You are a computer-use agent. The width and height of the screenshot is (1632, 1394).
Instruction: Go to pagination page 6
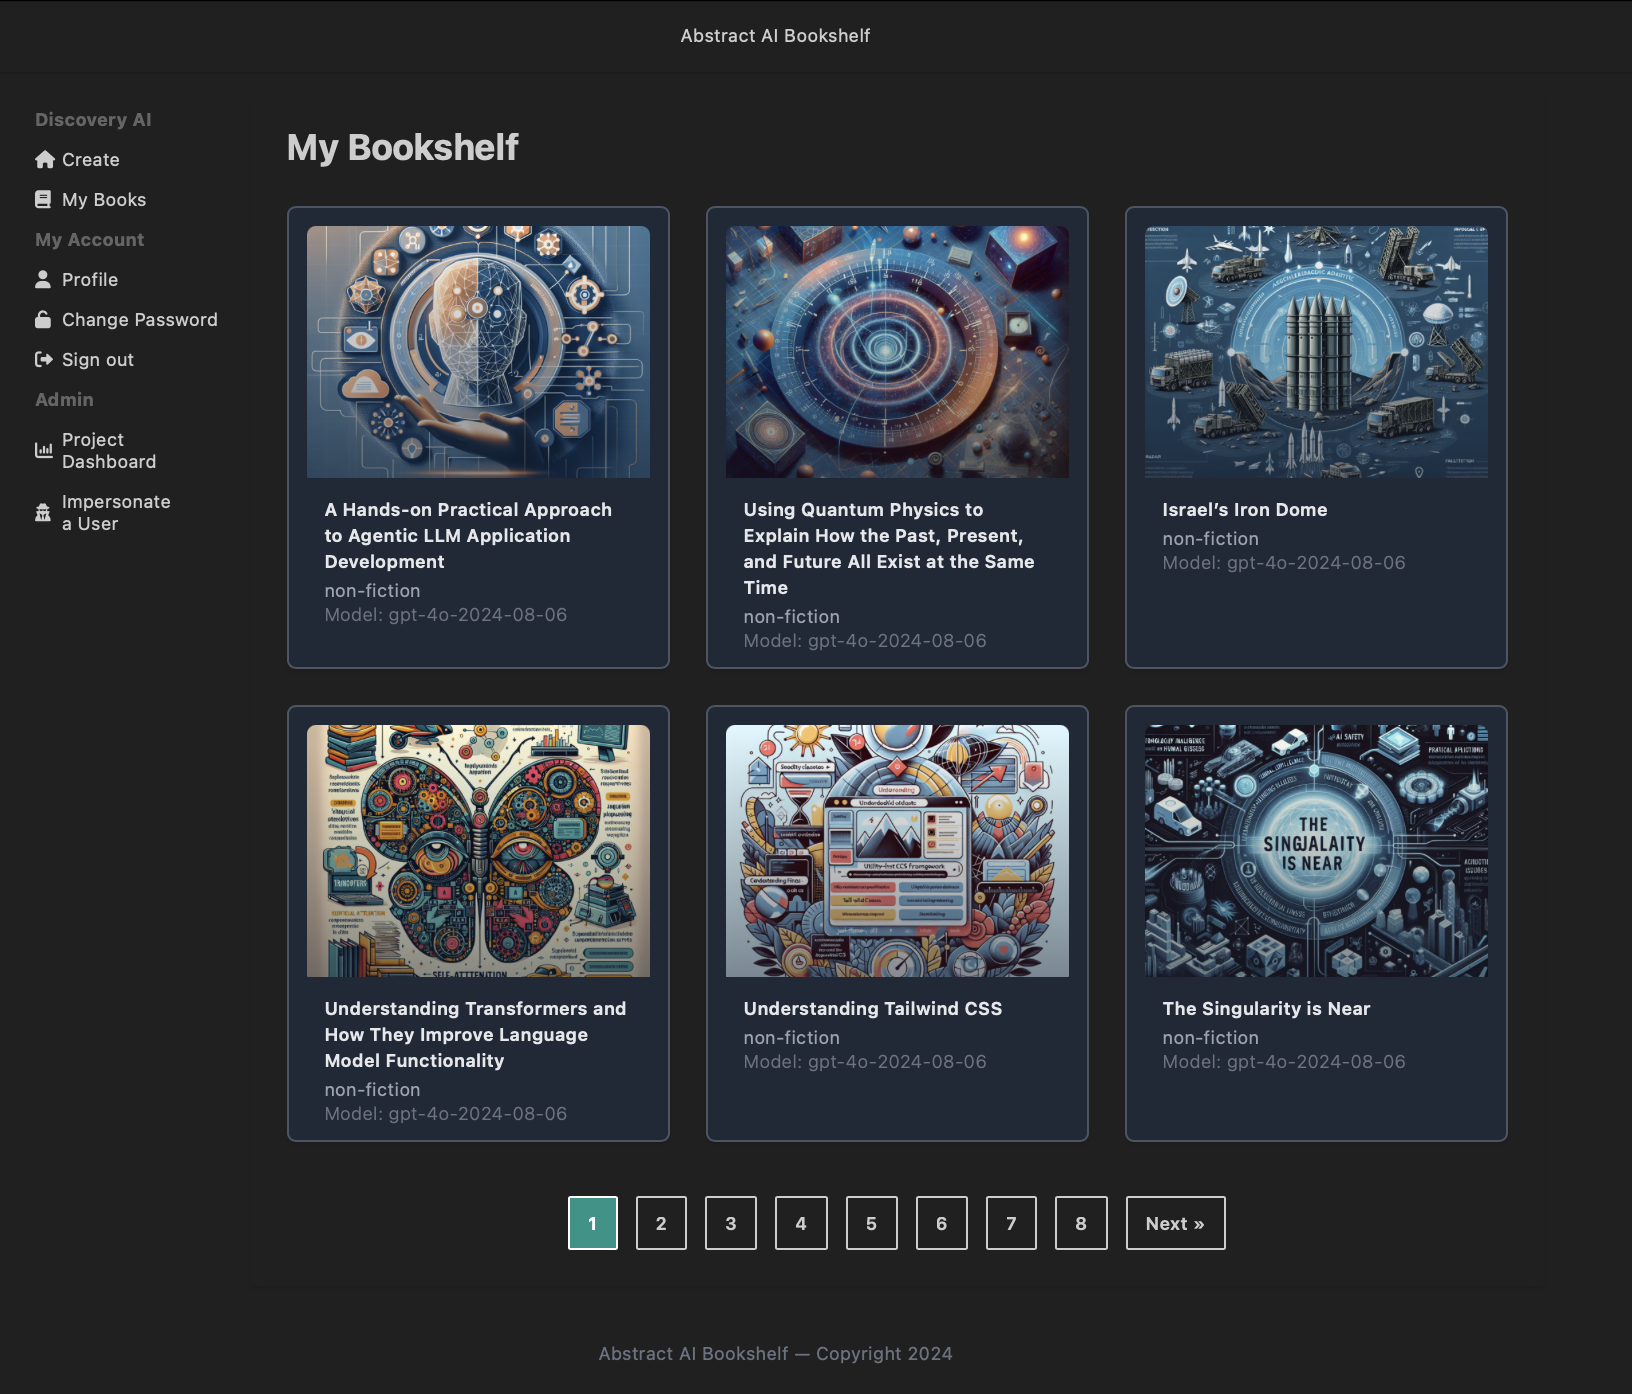(x=942, y=1223)
